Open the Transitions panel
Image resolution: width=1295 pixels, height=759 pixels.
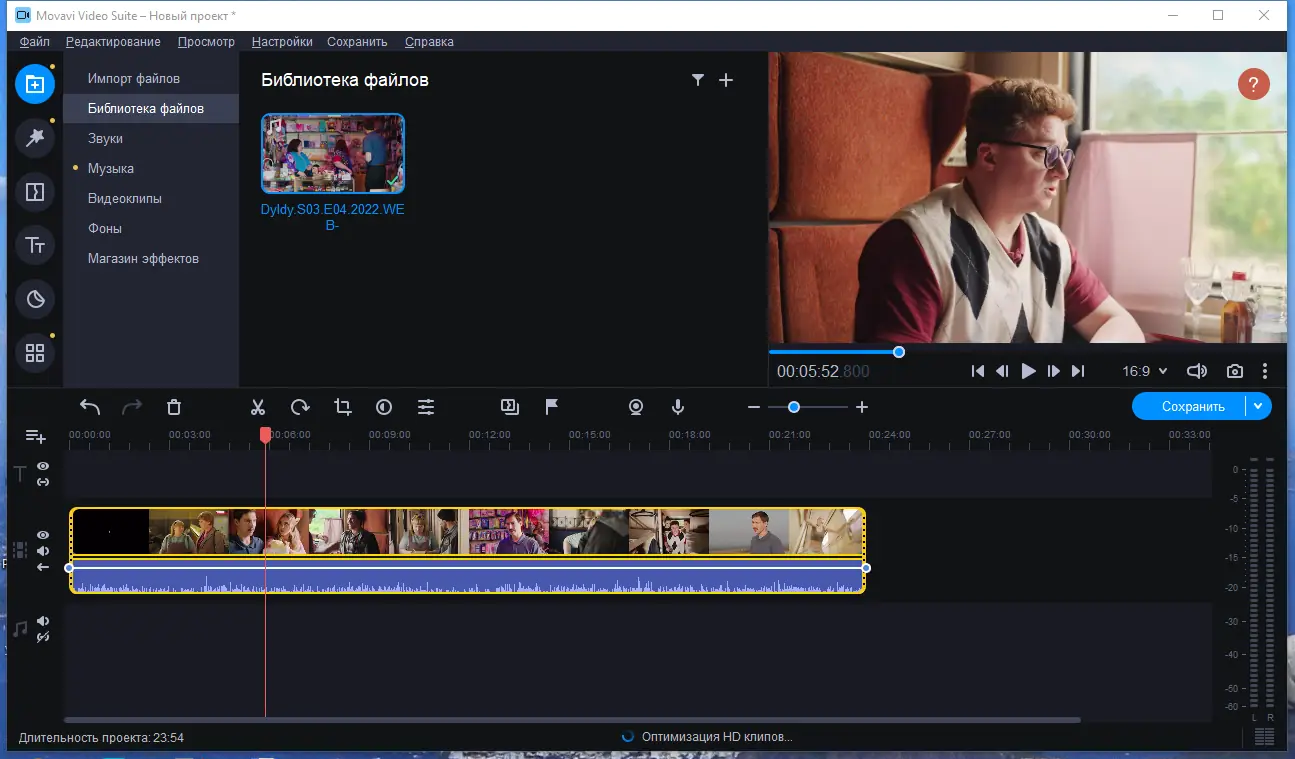pos(35,191)
